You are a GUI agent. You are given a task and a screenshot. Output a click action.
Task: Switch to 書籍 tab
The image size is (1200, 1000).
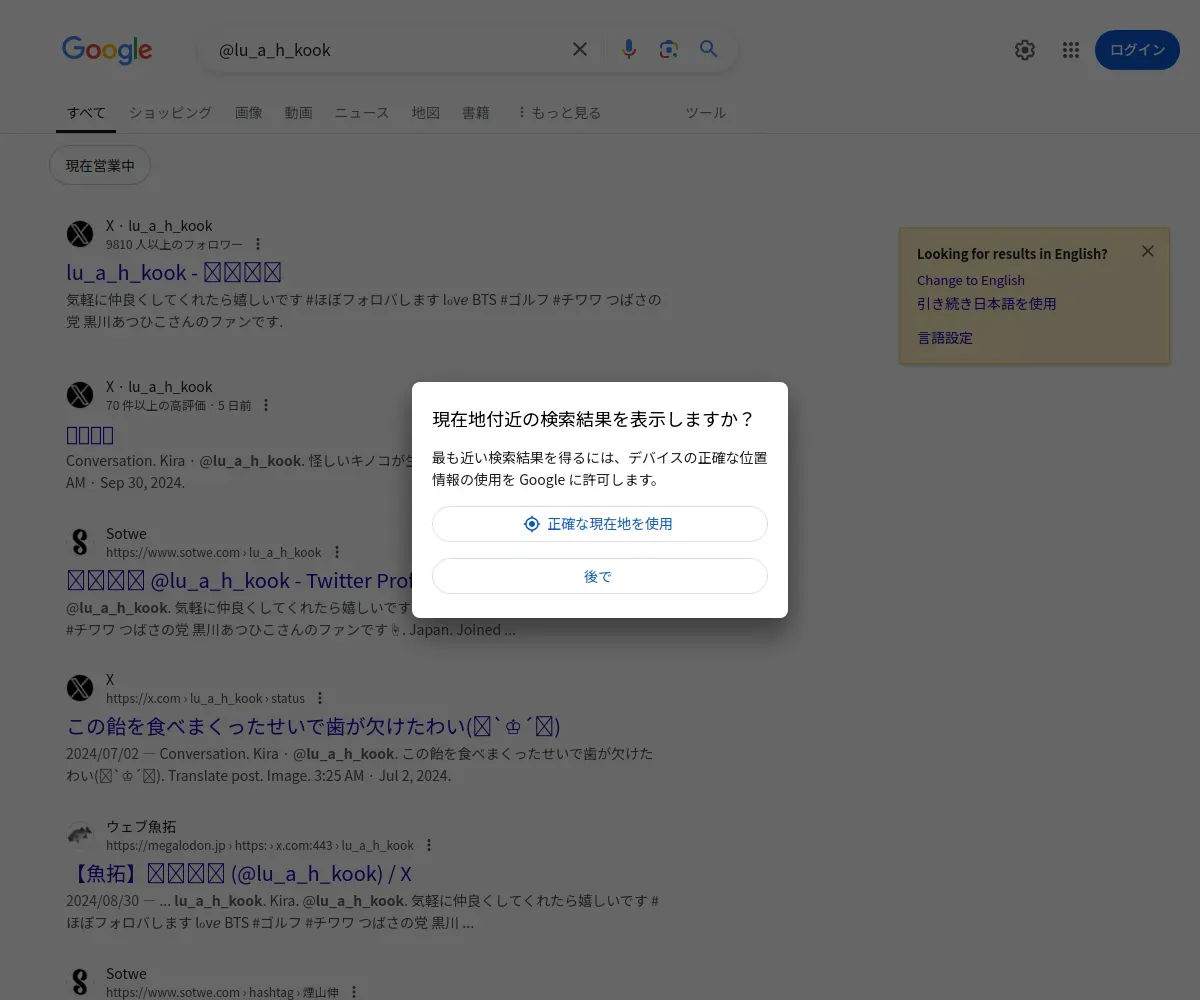pos(476,113)
